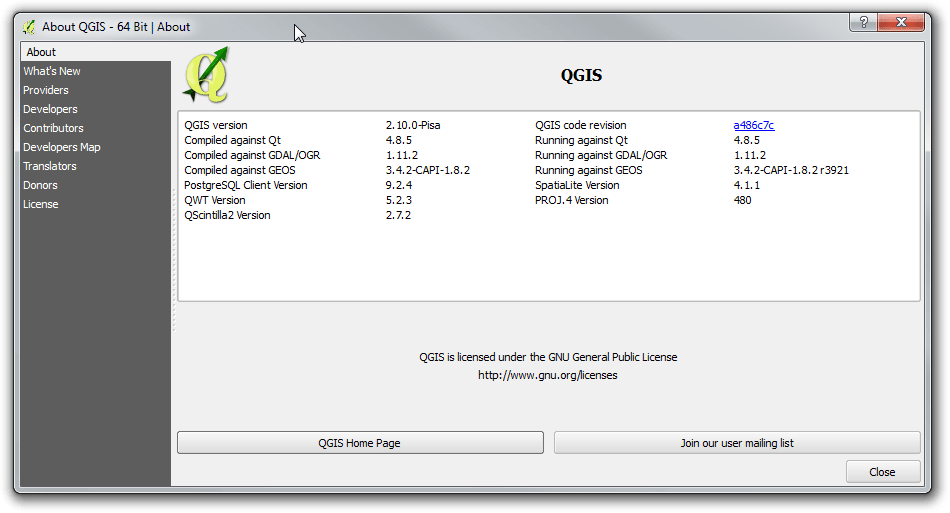
Task: Click the Running against GDAL/OGR label
Action: [601, 155]
